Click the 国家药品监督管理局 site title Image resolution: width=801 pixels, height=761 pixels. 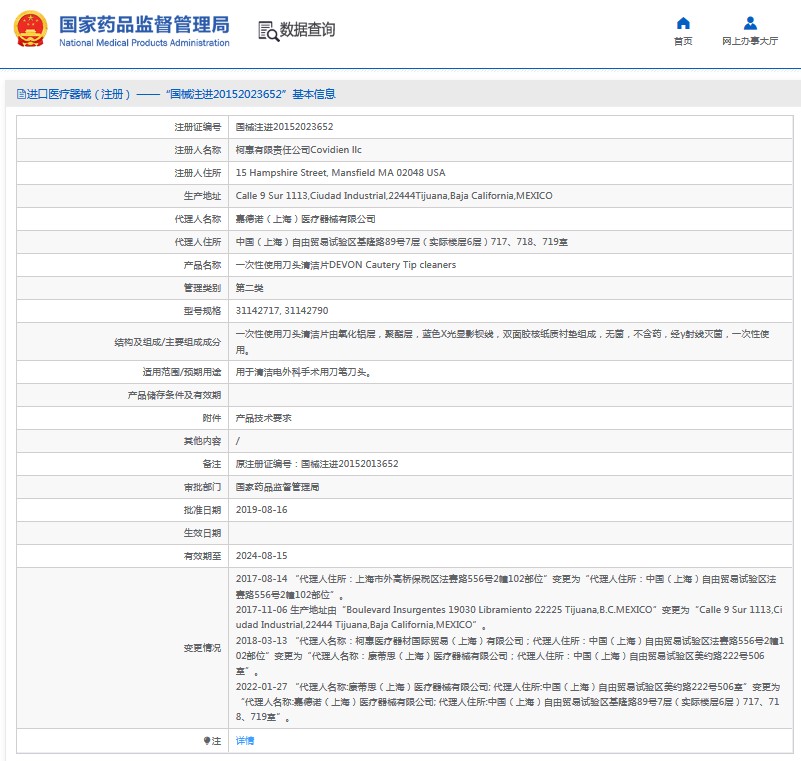[x=144, y=24]
